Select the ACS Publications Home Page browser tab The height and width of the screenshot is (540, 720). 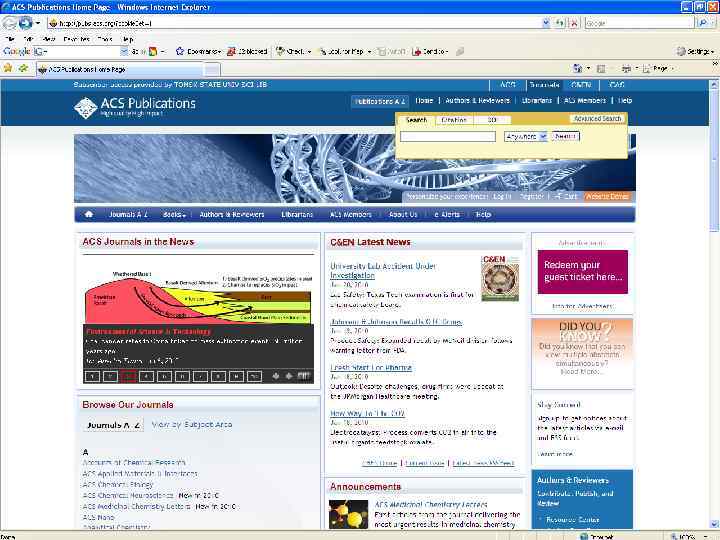click(x=120, y=69)
